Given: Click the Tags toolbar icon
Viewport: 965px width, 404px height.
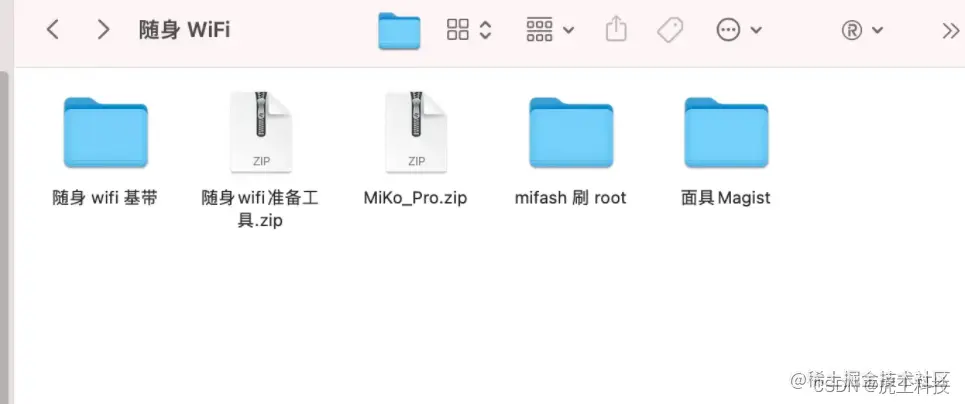Looking at the screenshot, I should point(670,29).
